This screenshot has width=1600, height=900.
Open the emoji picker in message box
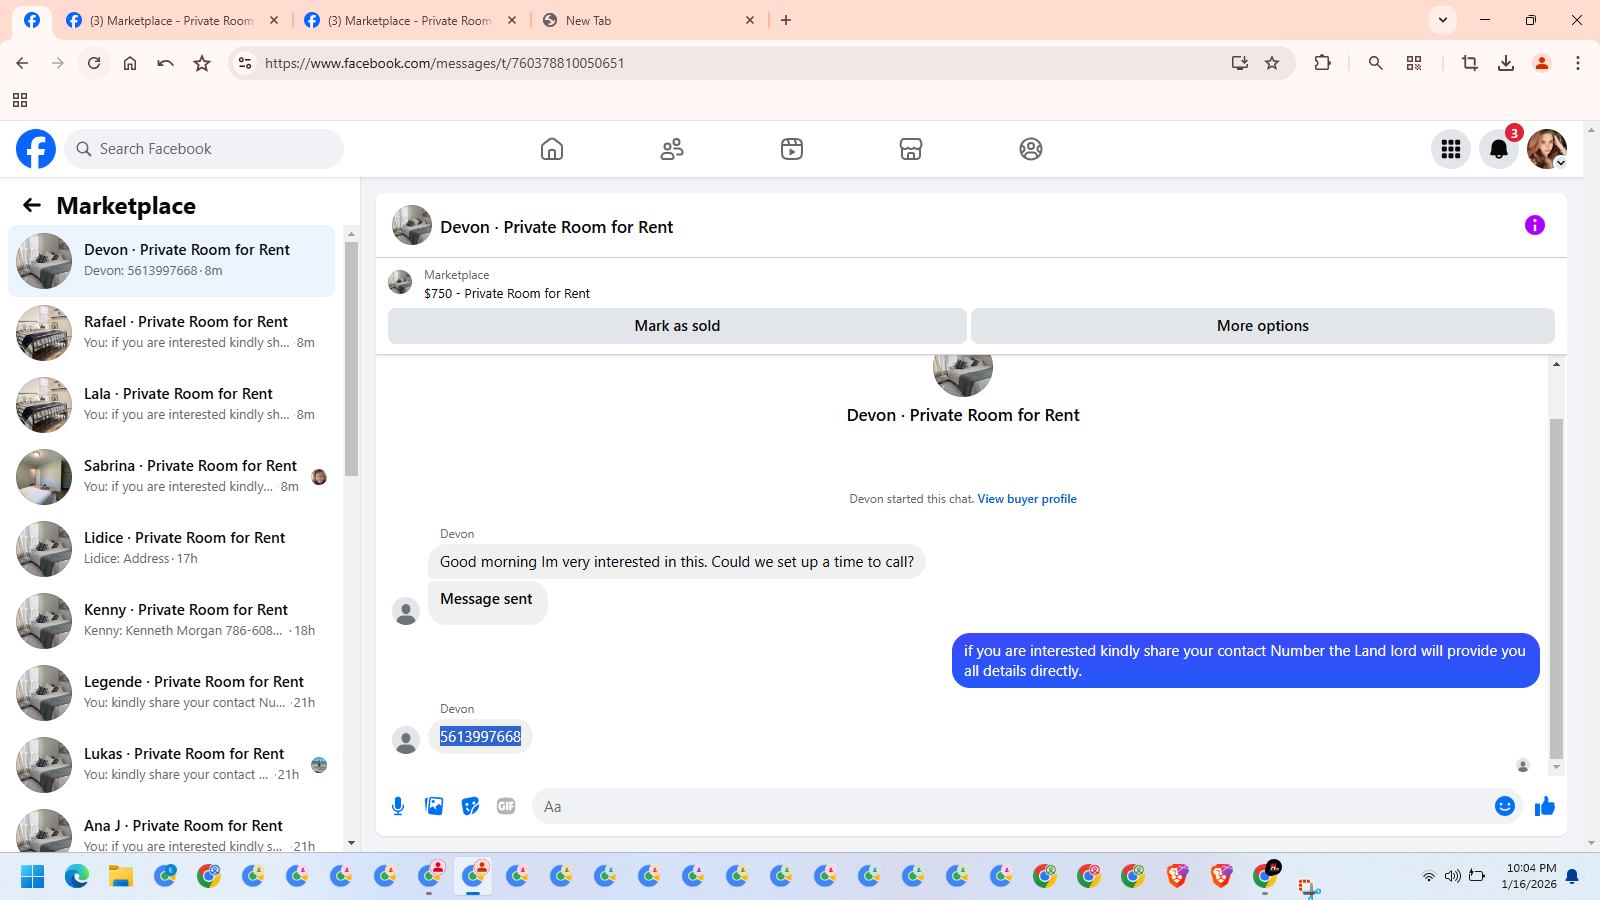click(1505, 806)
